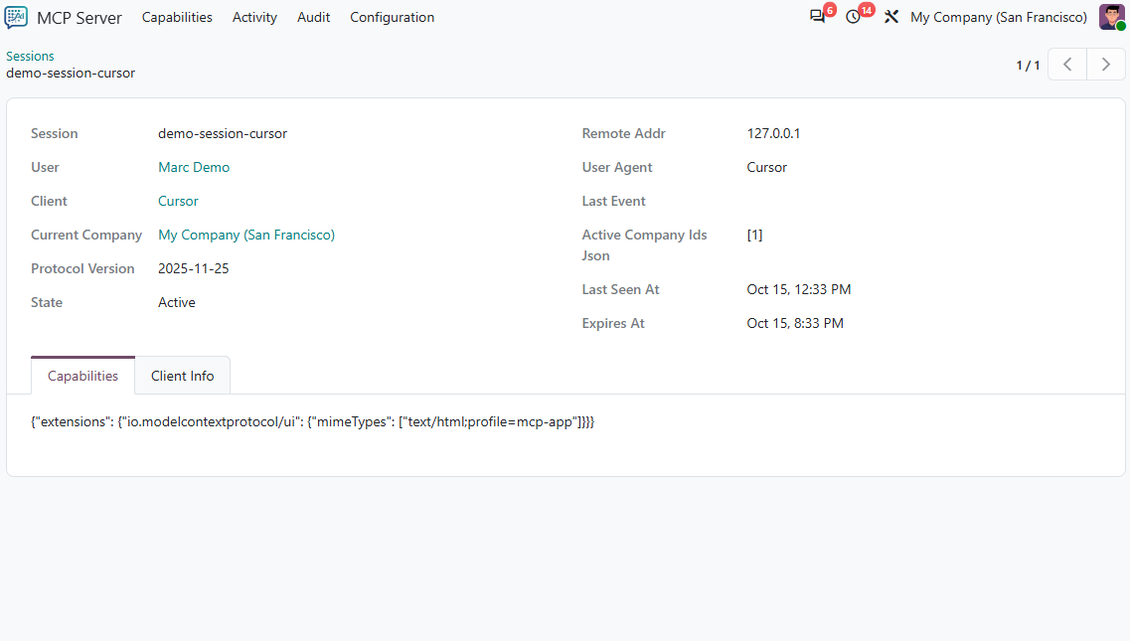The image size is (1130, 641).
Task: Open the user avatar menu
Action: 1111,17
